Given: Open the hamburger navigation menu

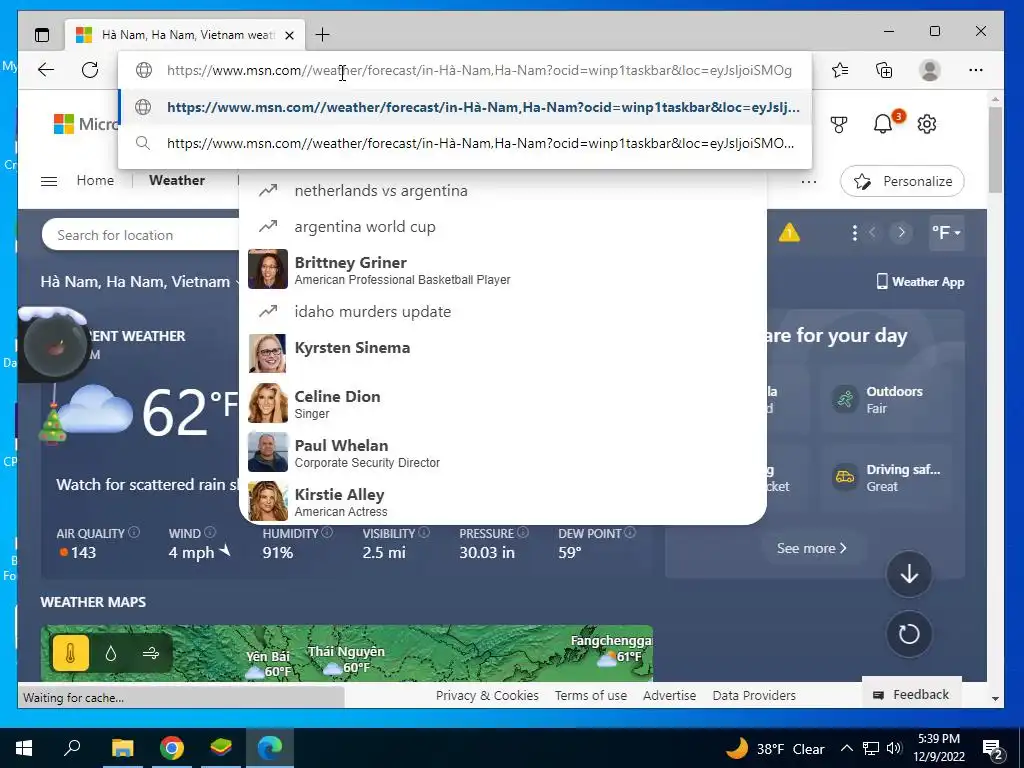Looking at the screenshot, I should (x=49, y=181).
